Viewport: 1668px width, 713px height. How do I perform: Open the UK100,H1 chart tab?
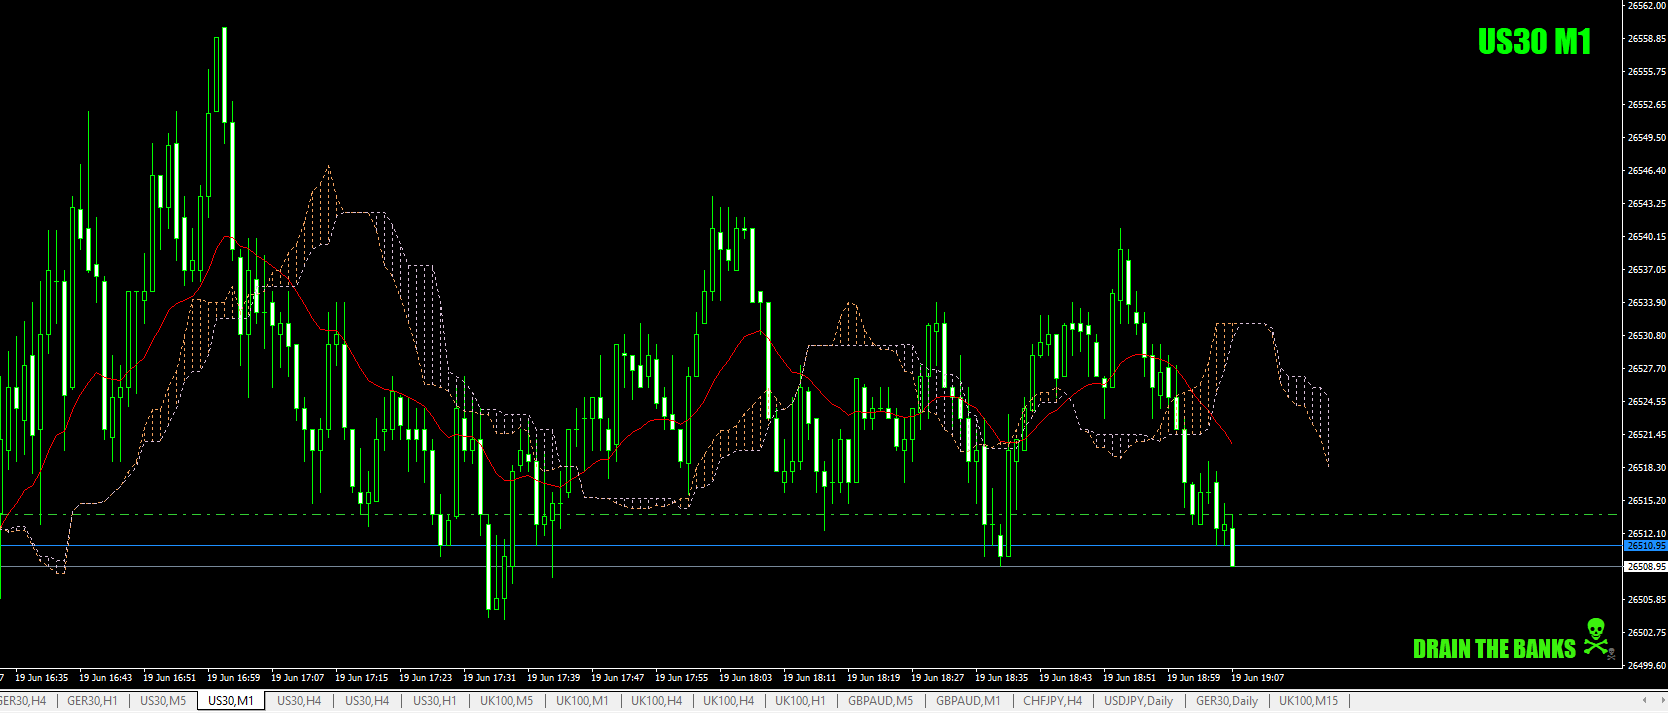pyautogui.click(x=800, y=701)
